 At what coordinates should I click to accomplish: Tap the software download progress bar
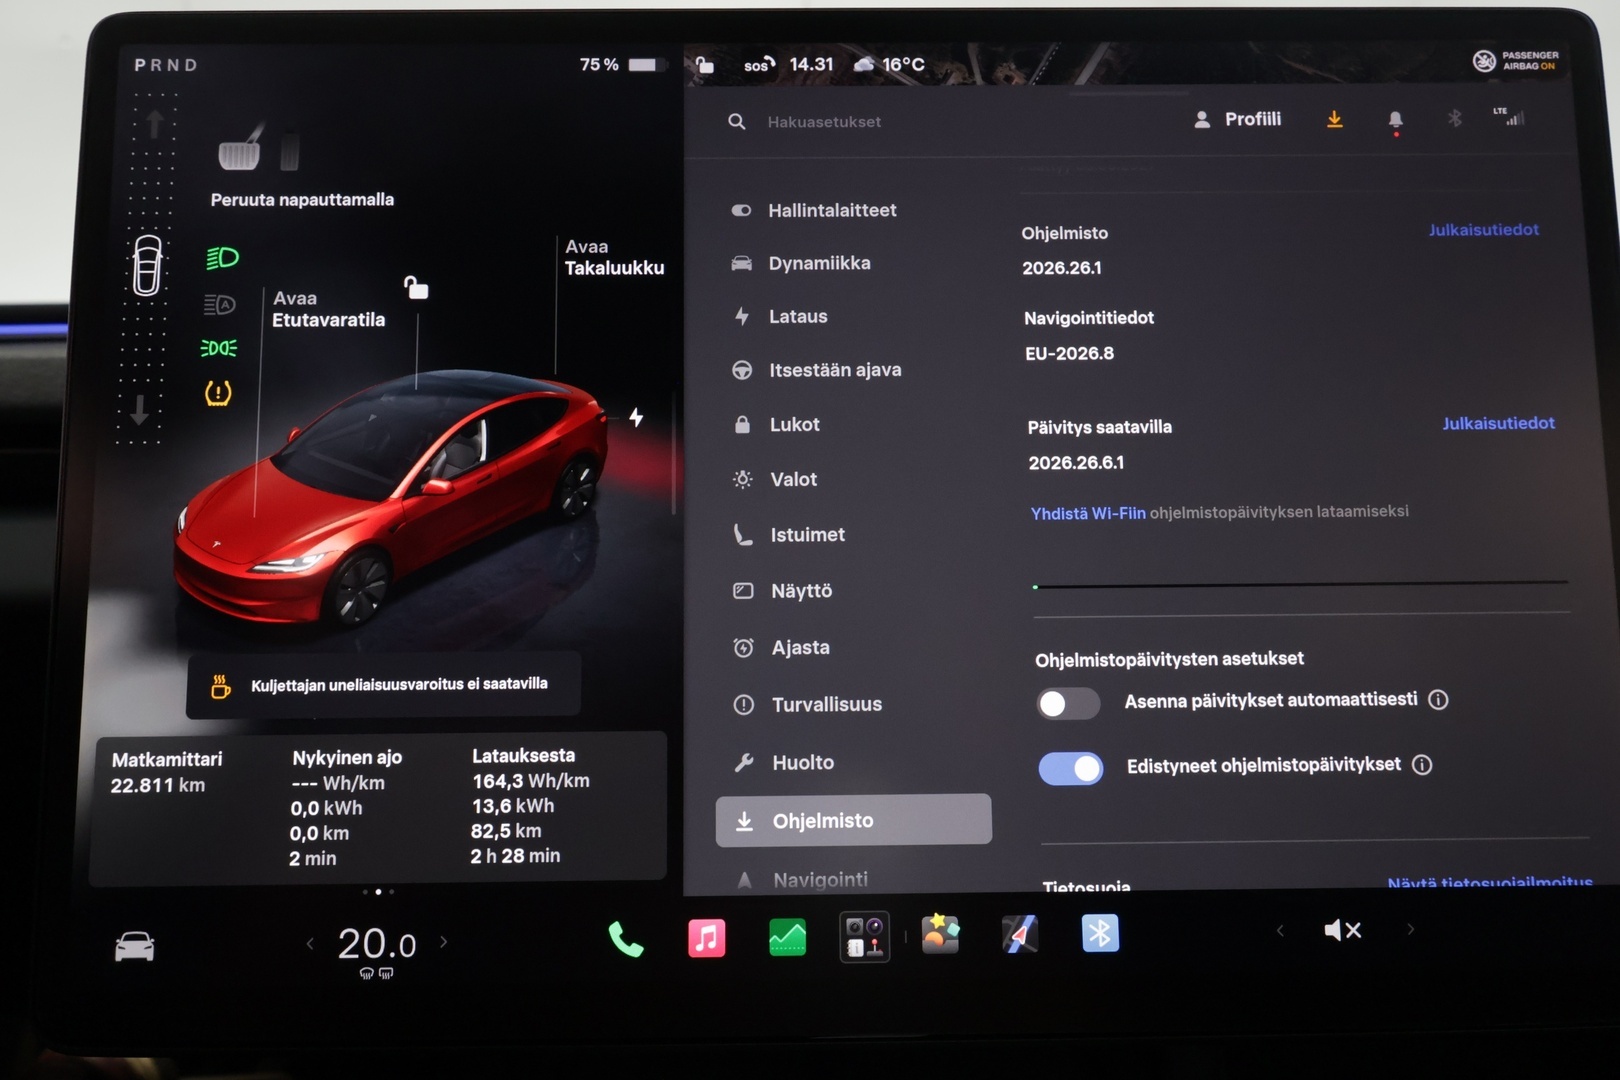(x=1300, y=584)
